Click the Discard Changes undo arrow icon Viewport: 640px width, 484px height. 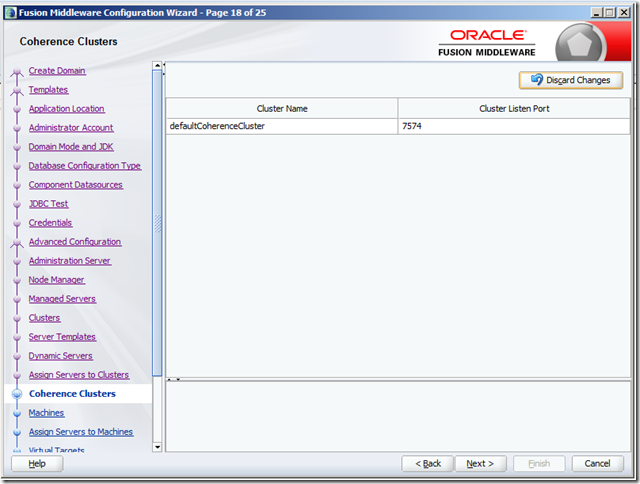pyautogui.click(x=536, y=79)
